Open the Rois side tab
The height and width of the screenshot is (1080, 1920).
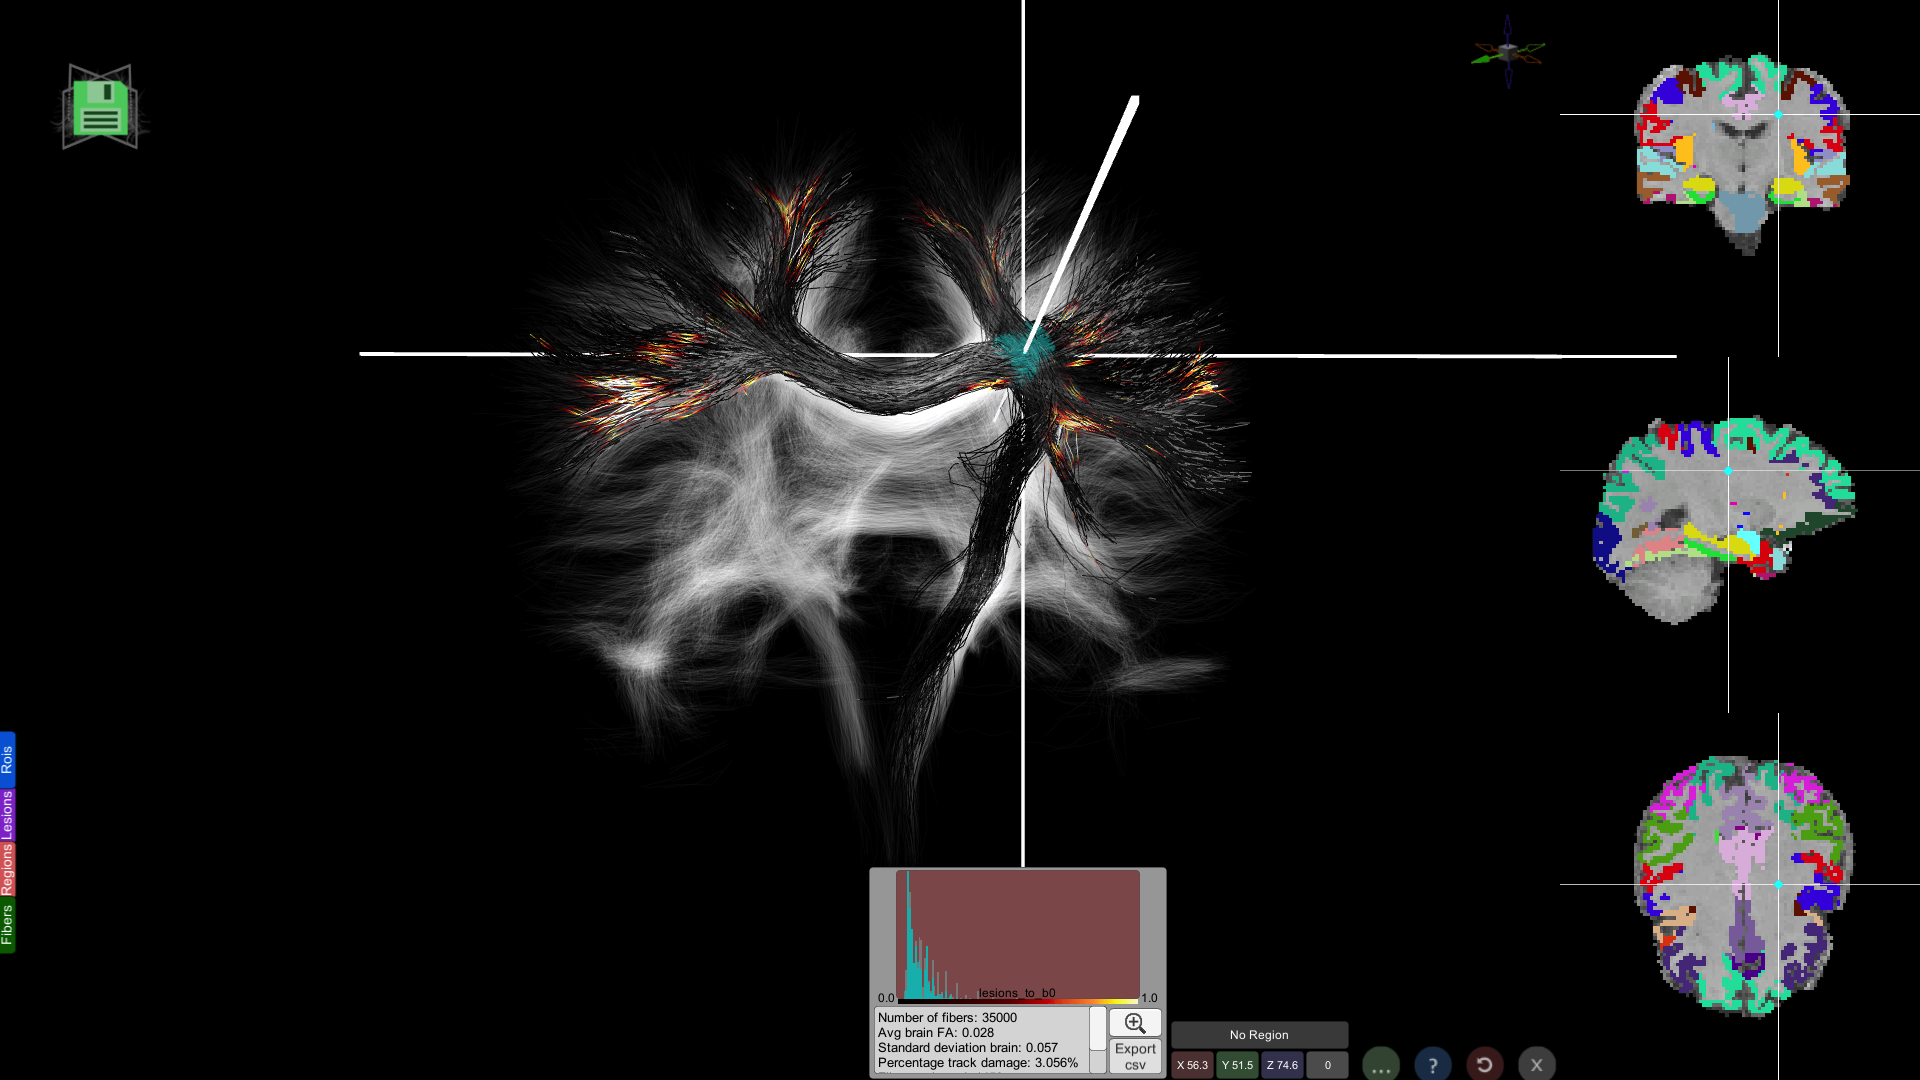point(7,759)
